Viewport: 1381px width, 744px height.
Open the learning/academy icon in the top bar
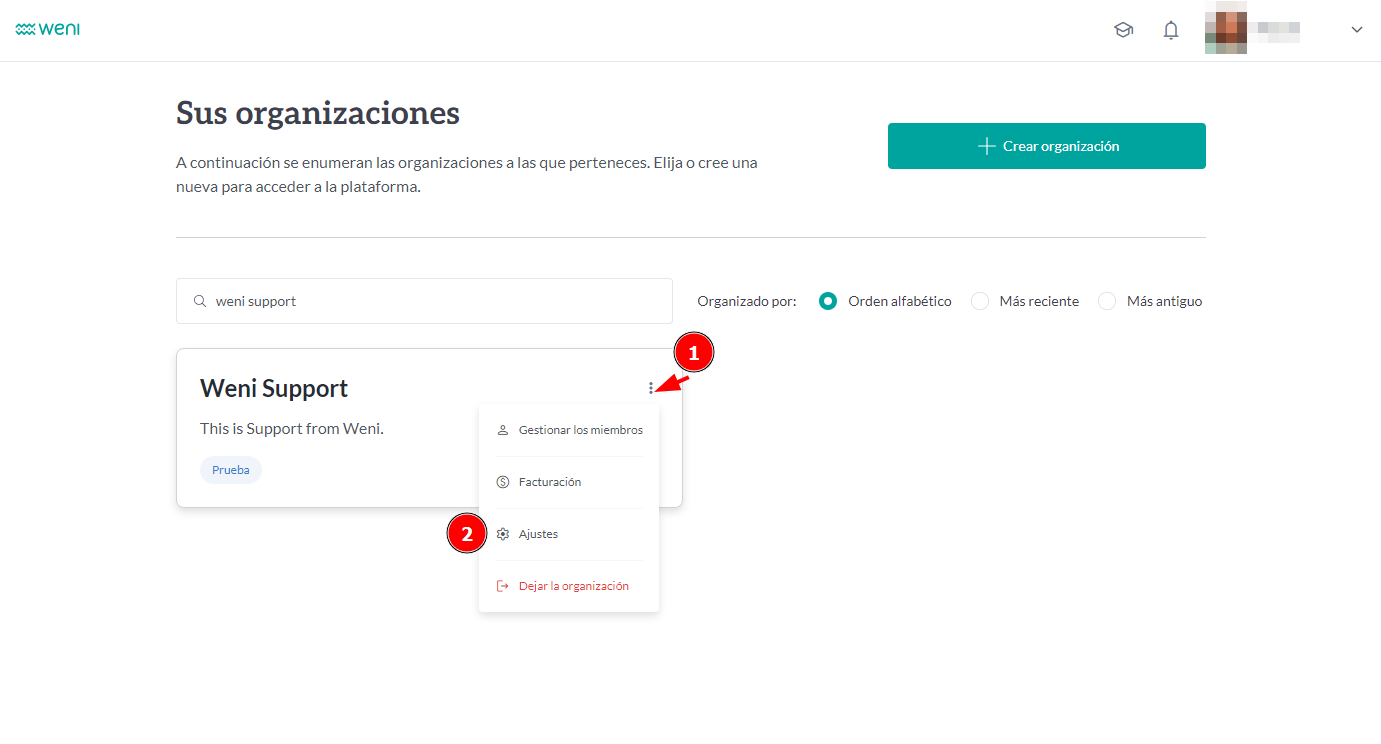tap(1123, 29)
